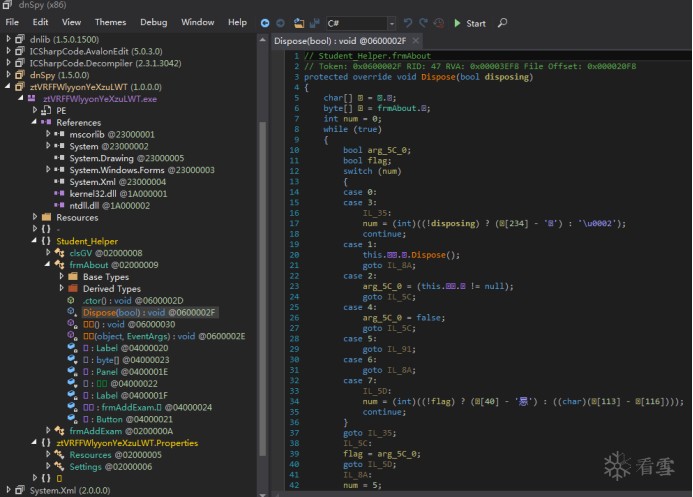Expand the mscorlib reference
693x497 pixels.
click(x=48, y=134)
